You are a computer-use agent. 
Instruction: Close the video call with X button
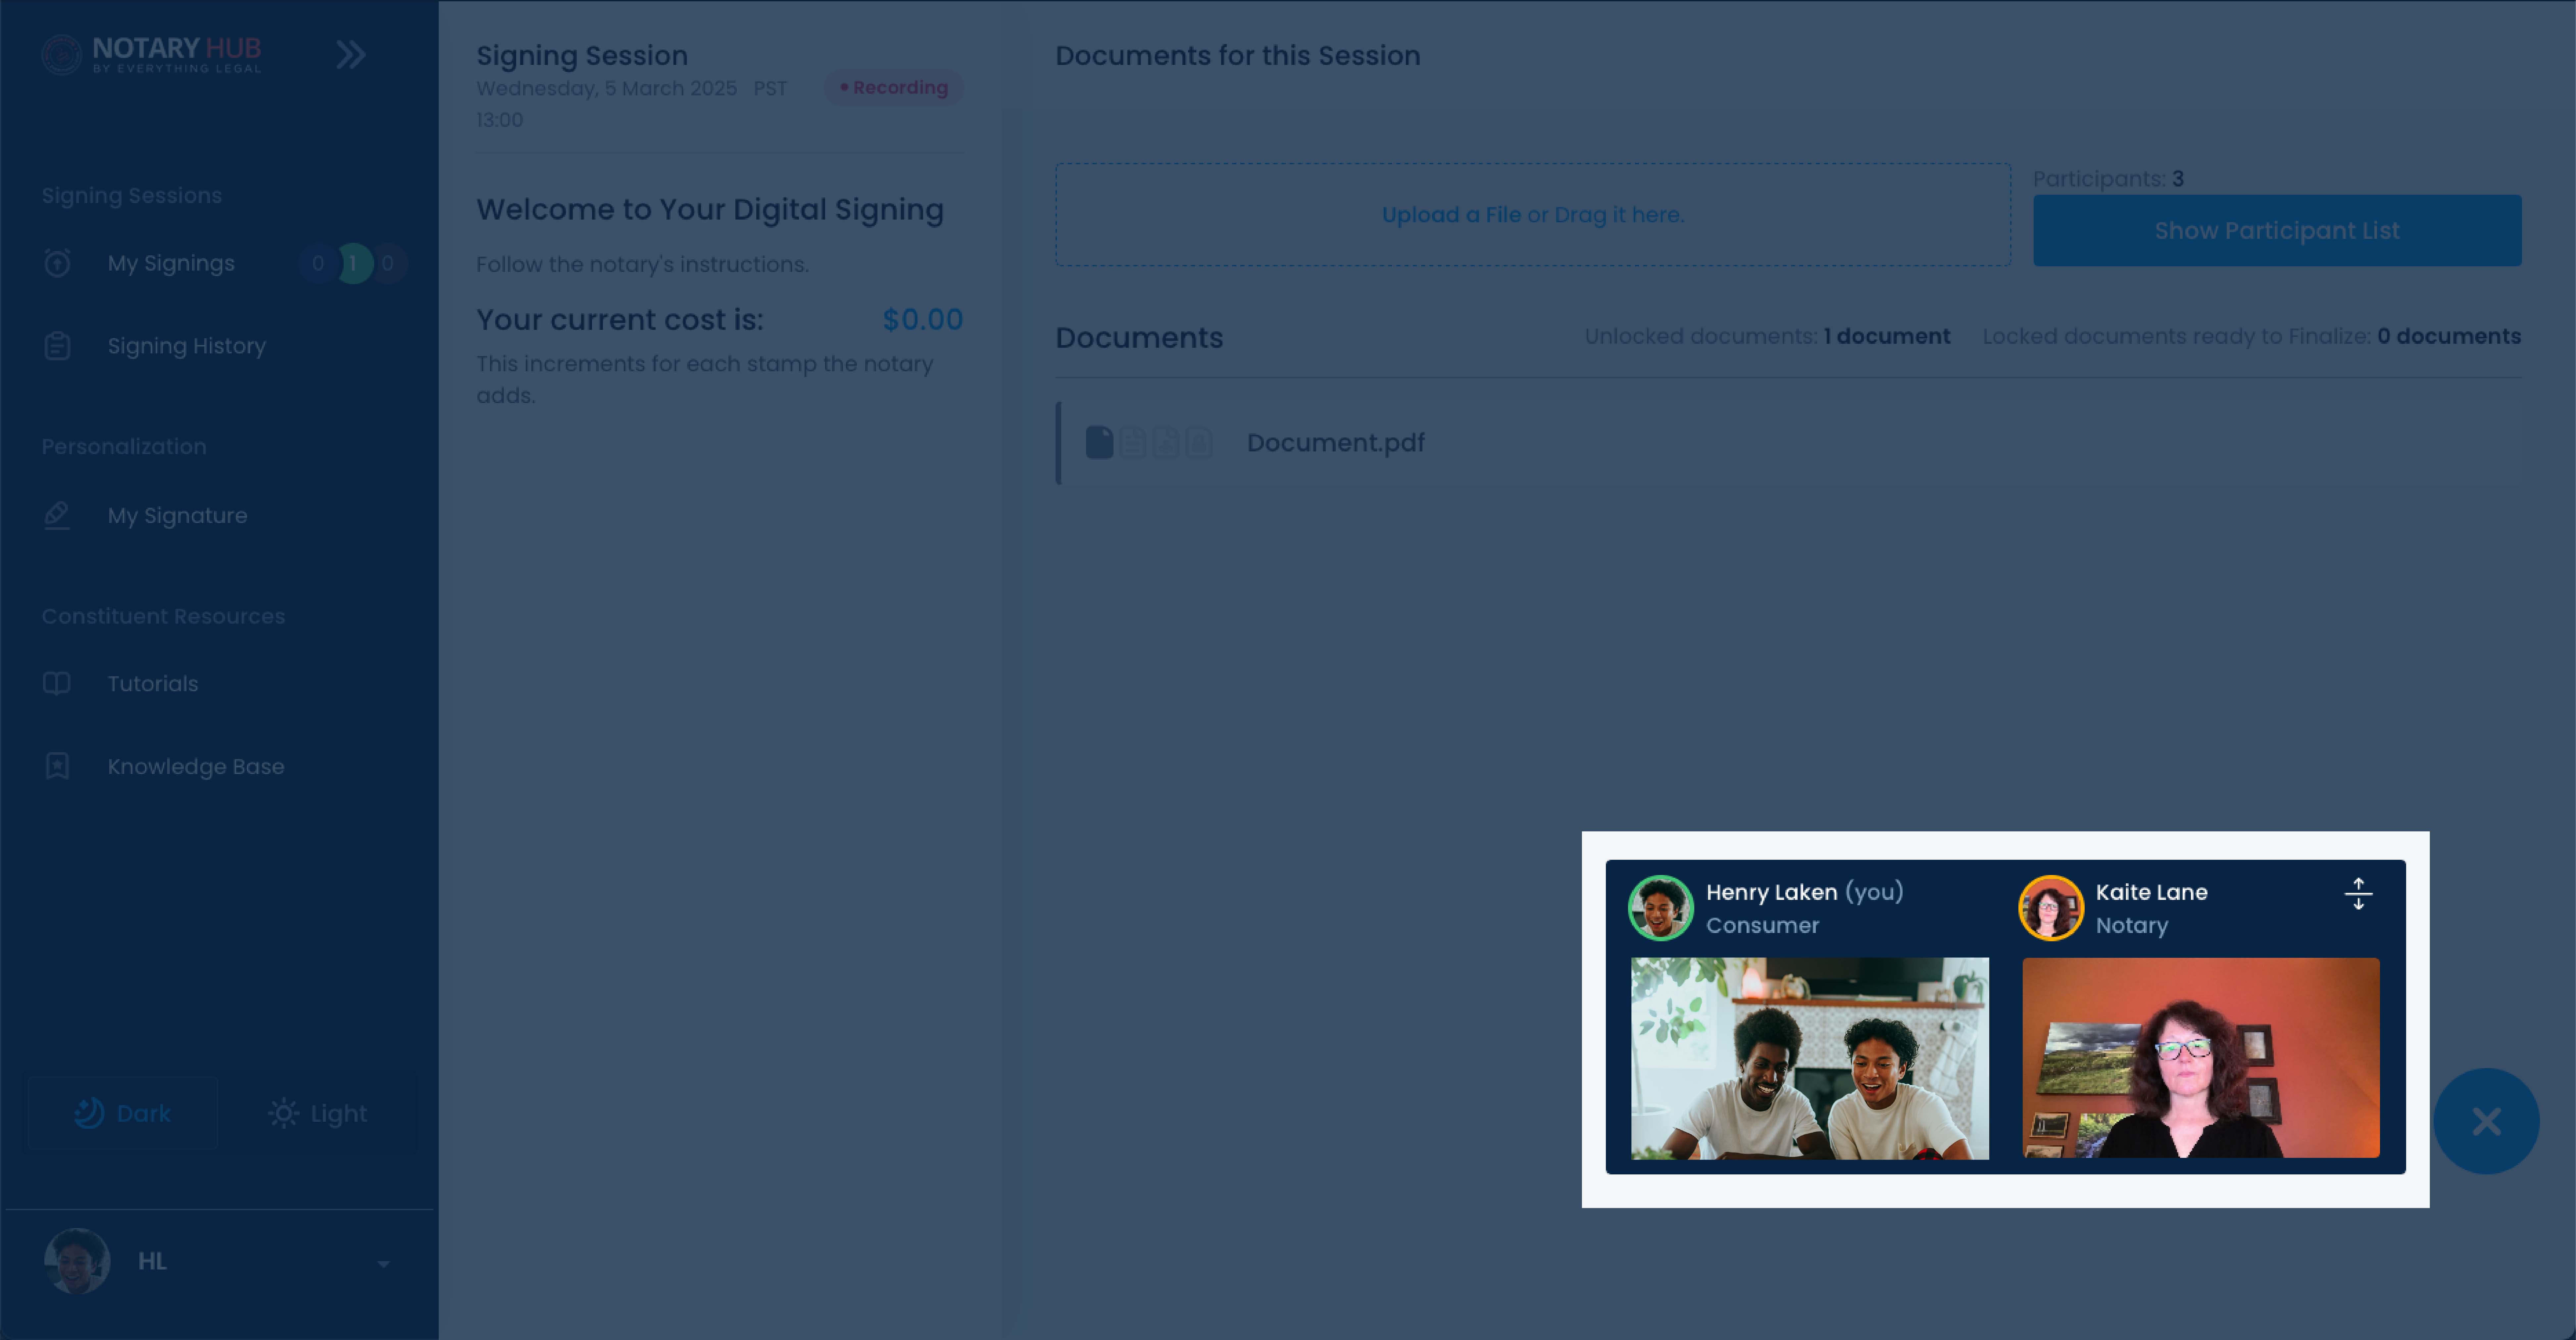[x=2486, y=1121]
